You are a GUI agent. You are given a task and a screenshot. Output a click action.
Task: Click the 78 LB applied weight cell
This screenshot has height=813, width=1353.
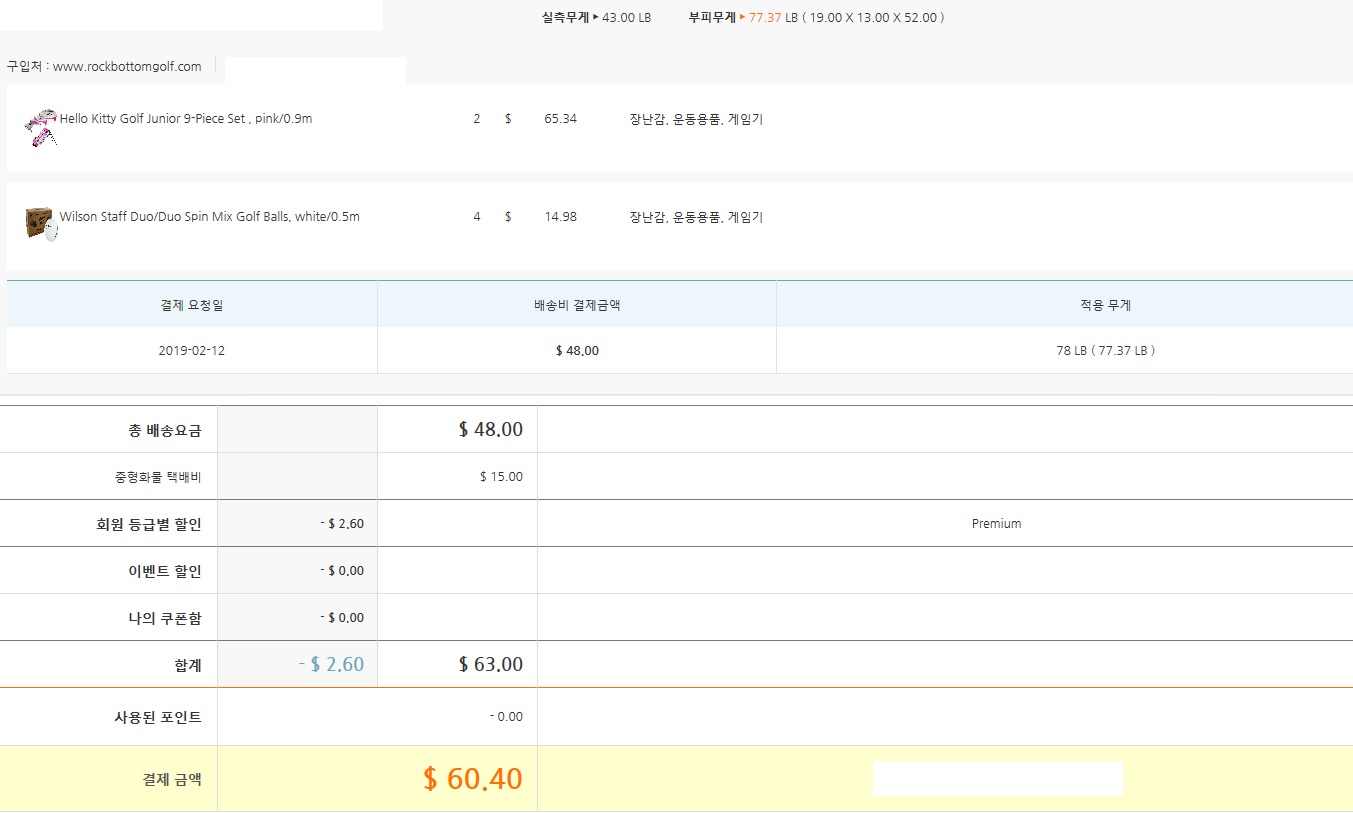point(1105,351)
